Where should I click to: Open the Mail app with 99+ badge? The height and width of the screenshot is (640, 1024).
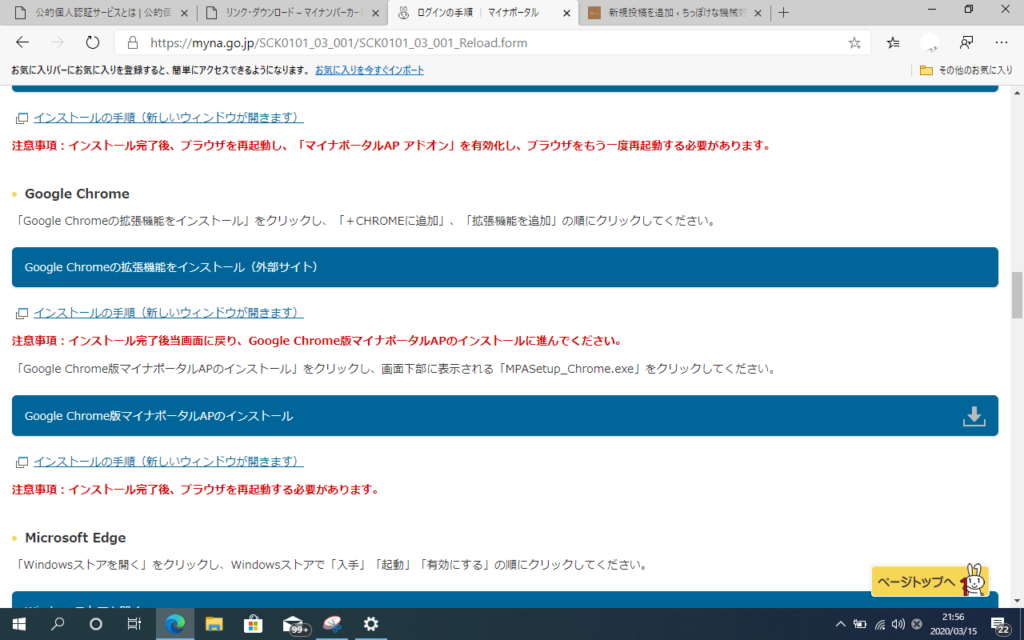(295, 625)
